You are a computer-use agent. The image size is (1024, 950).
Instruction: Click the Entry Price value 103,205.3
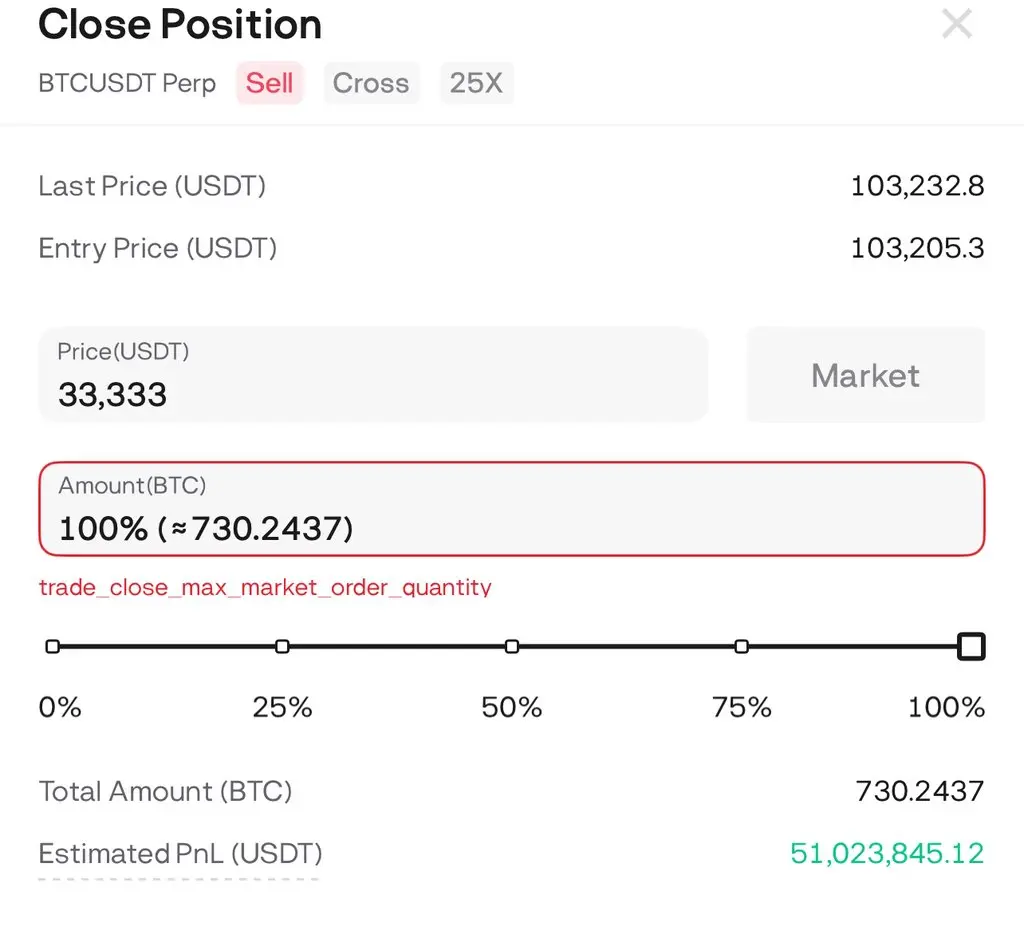tap(917, 248)
